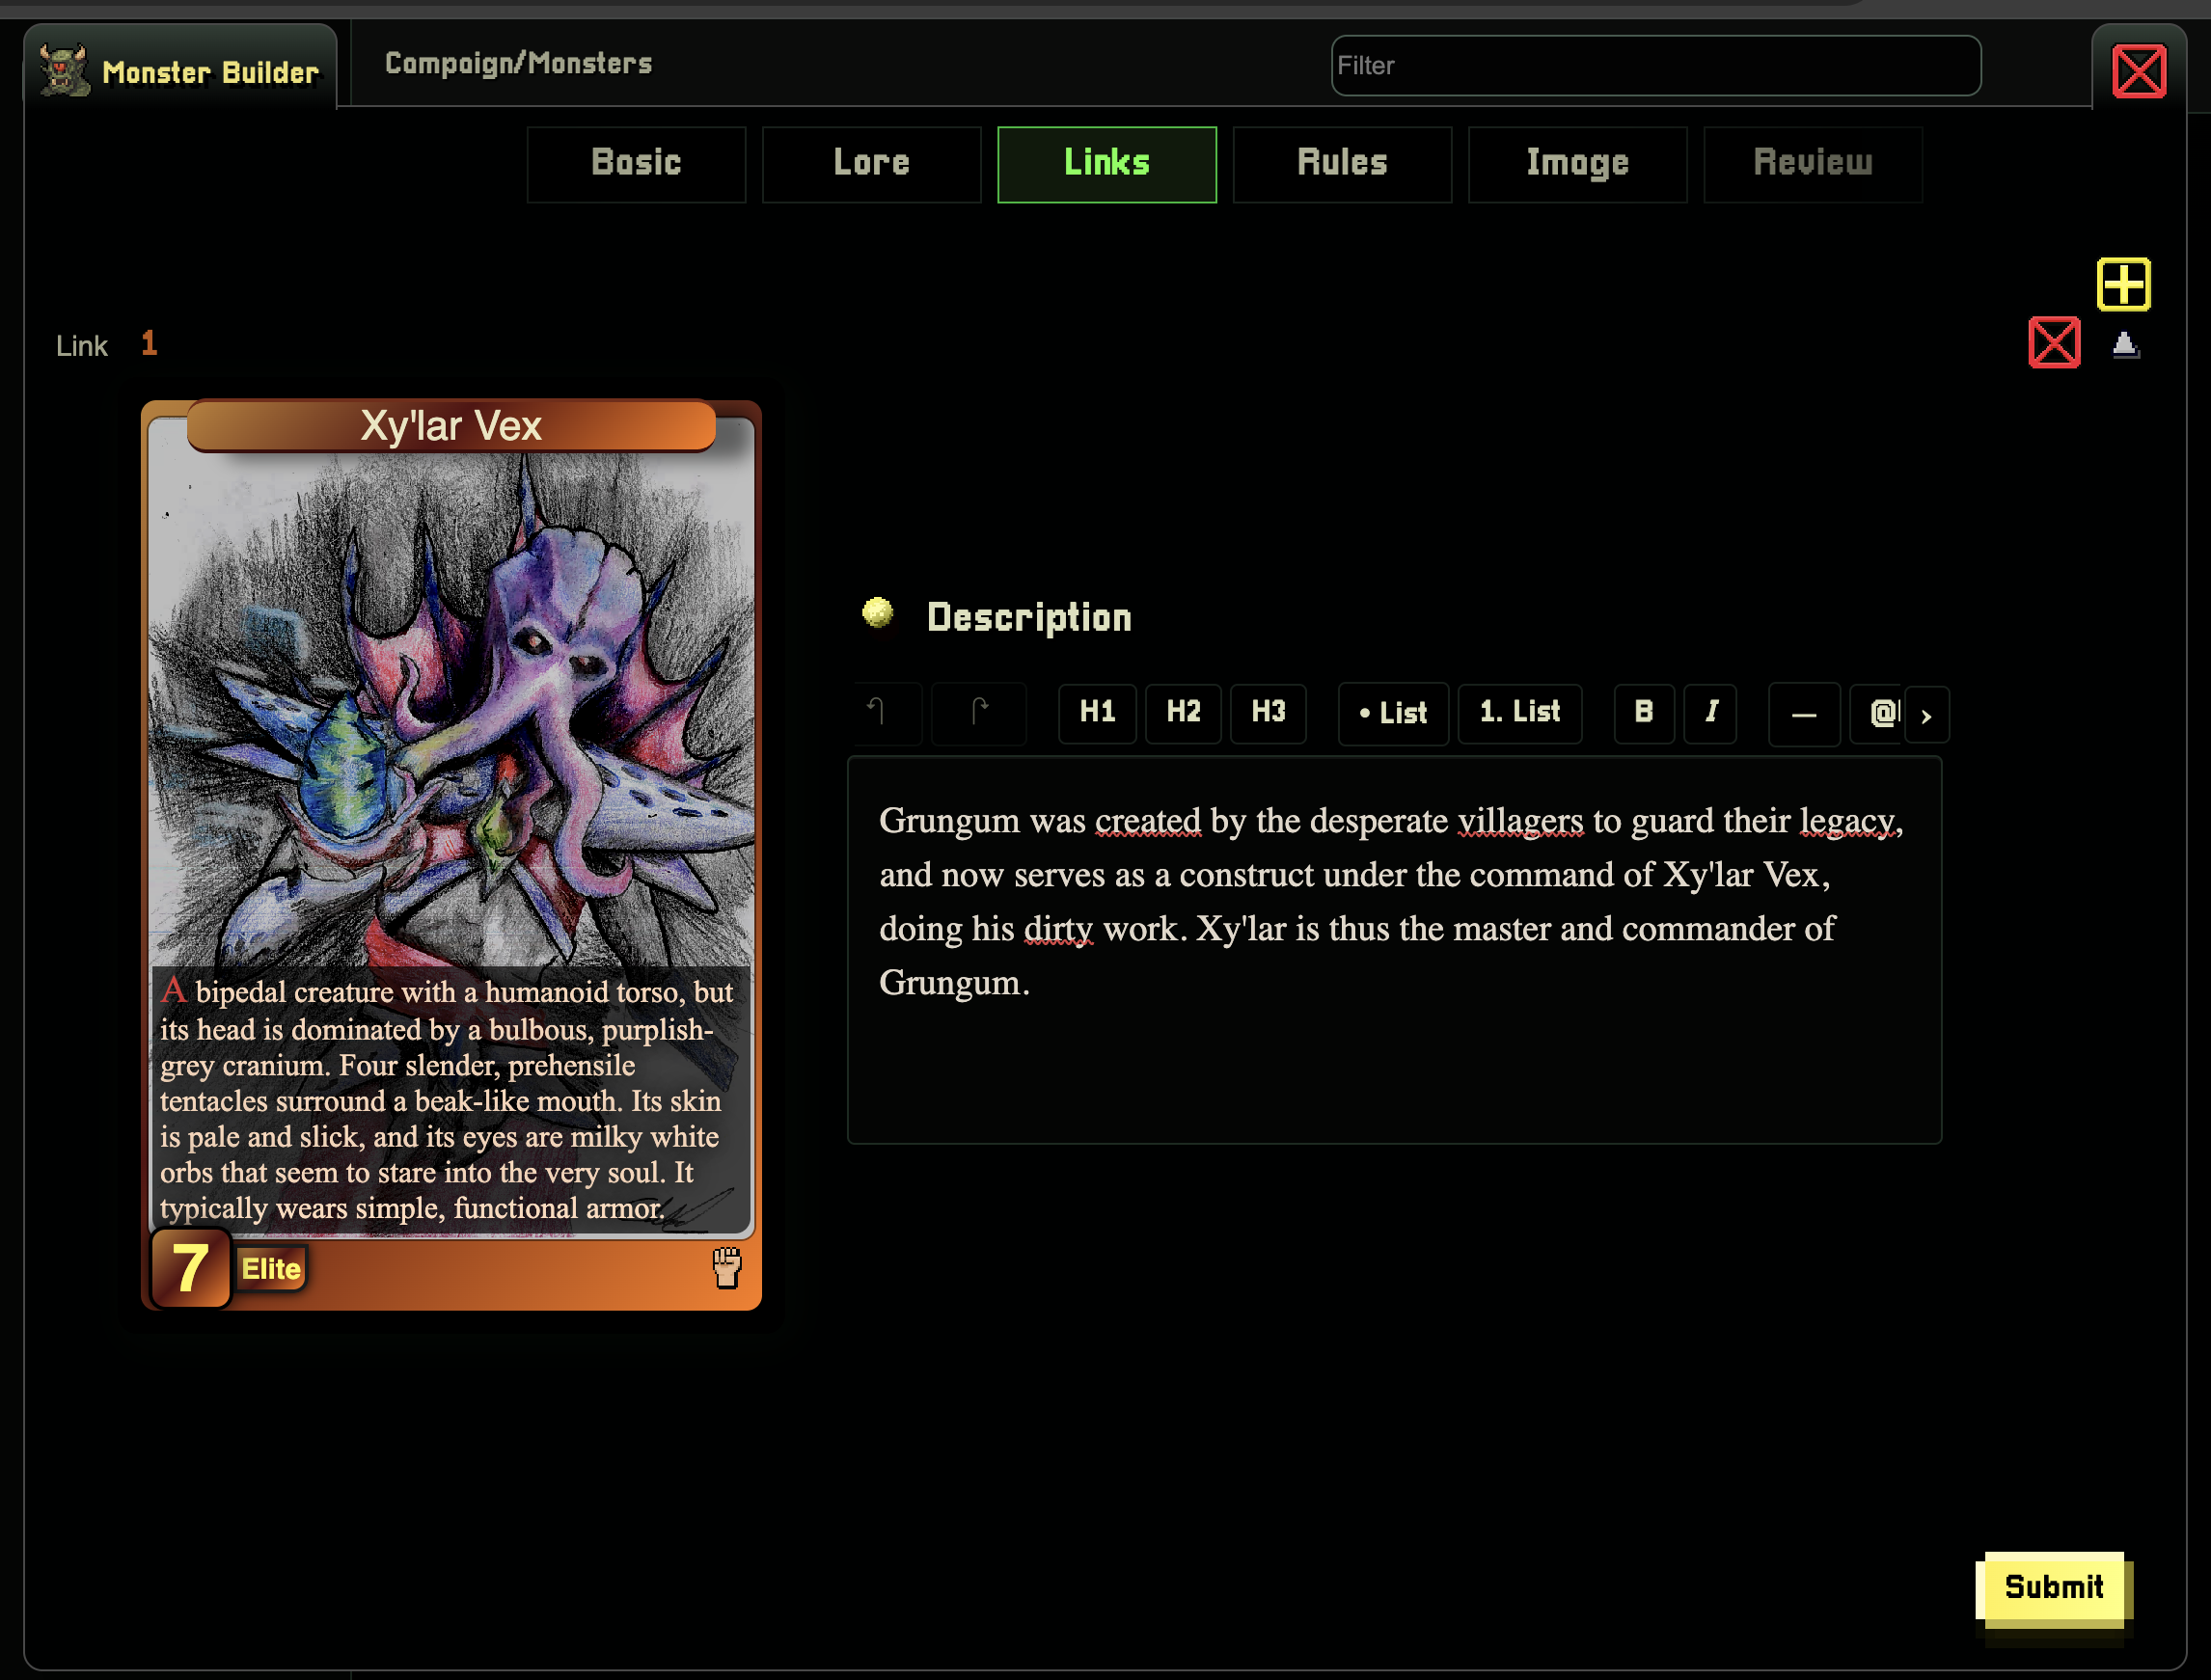
Task: Click the yellow orb beside Description
Action: 877,613
